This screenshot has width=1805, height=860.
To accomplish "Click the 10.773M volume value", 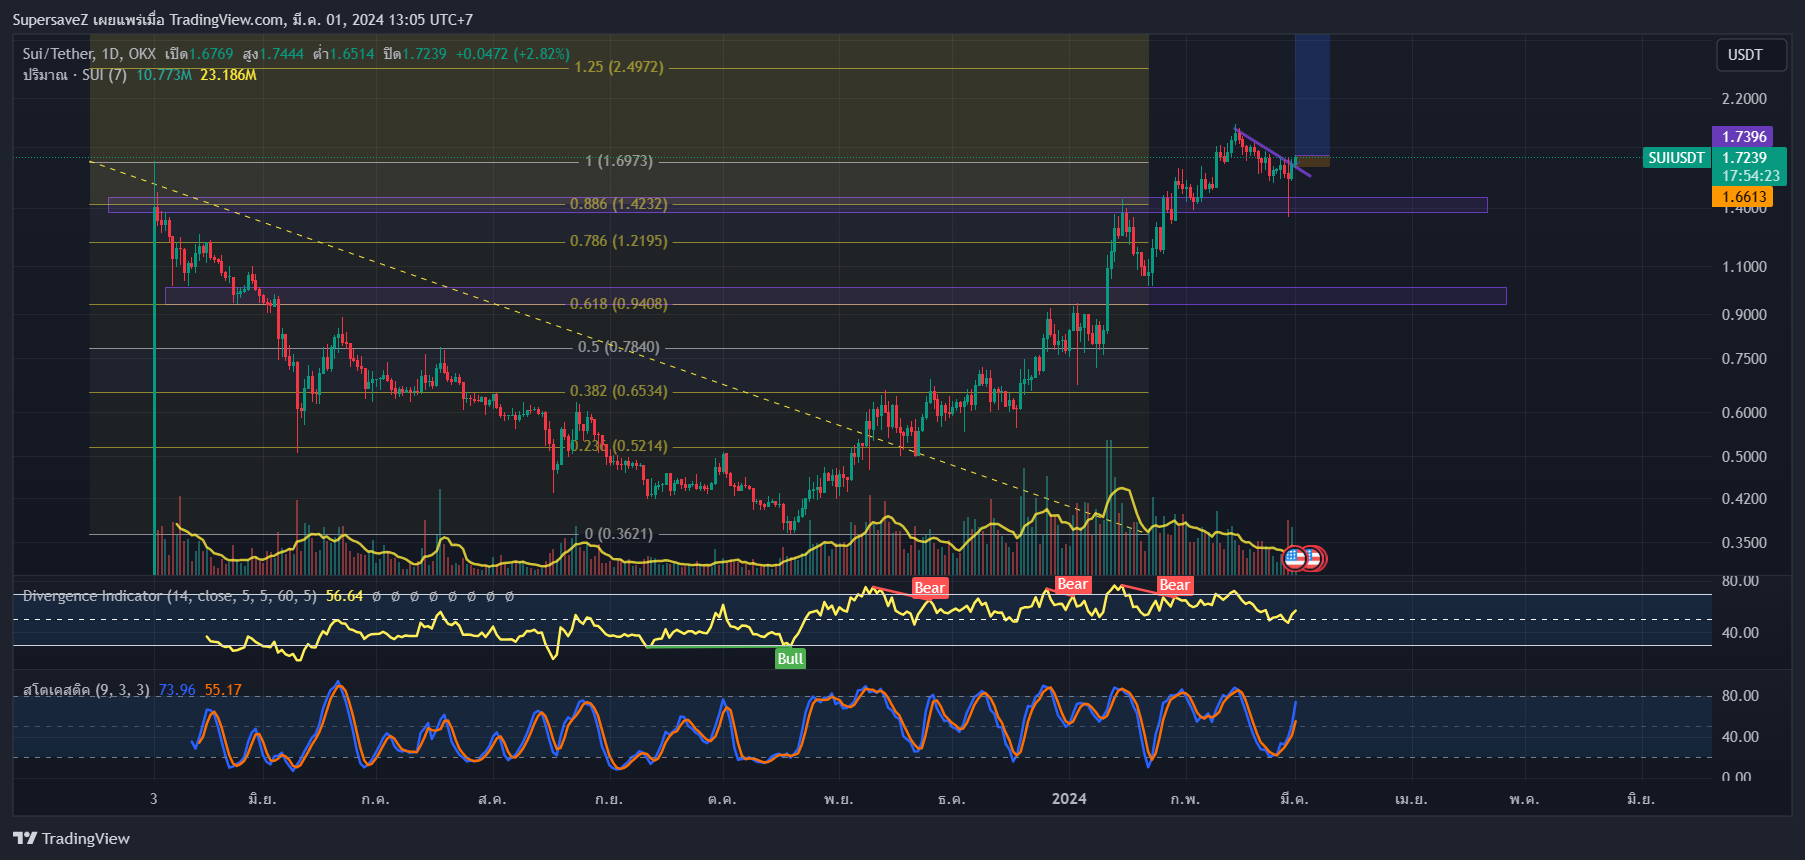I will (x=164, y=75).
